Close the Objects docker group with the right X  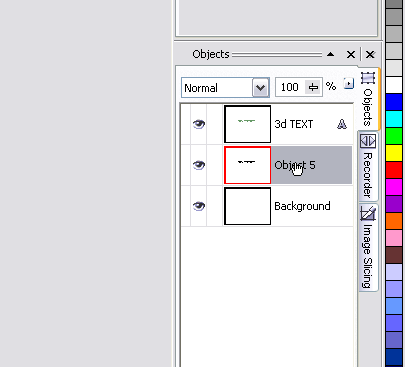tap(370, 54)
